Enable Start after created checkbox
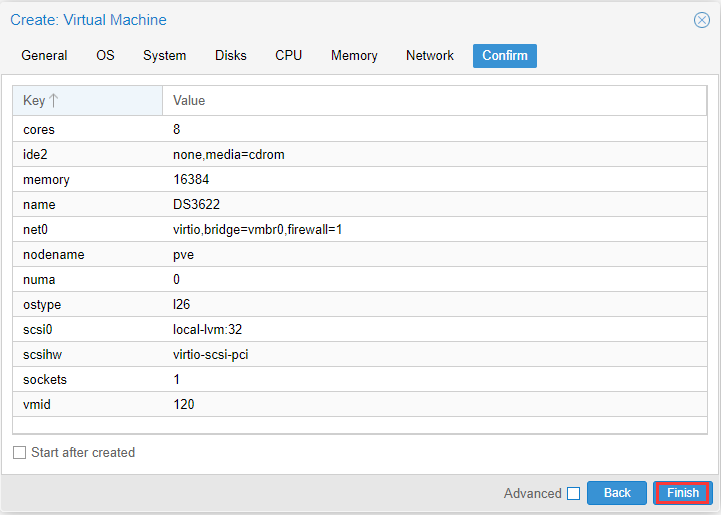This screenshot has height=515, width=721. [x=20, y=453]
